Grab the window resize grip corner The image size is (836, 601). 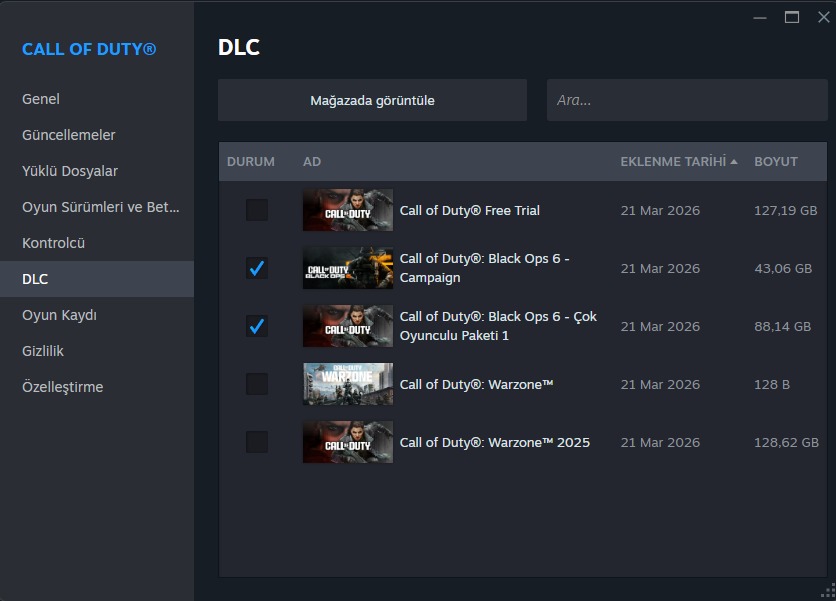828,591
